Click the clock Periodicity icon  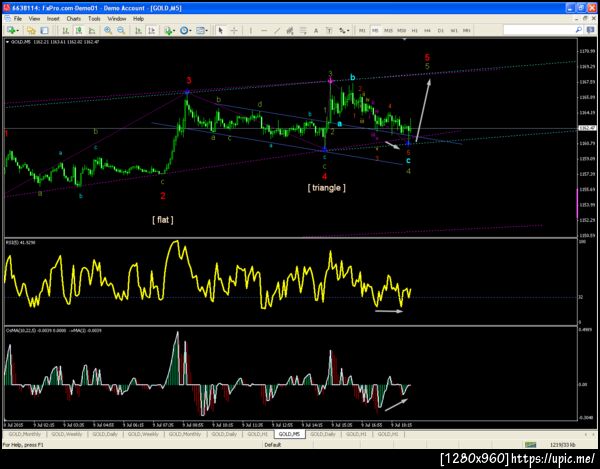pyautogui.click(x=184, y=31)
